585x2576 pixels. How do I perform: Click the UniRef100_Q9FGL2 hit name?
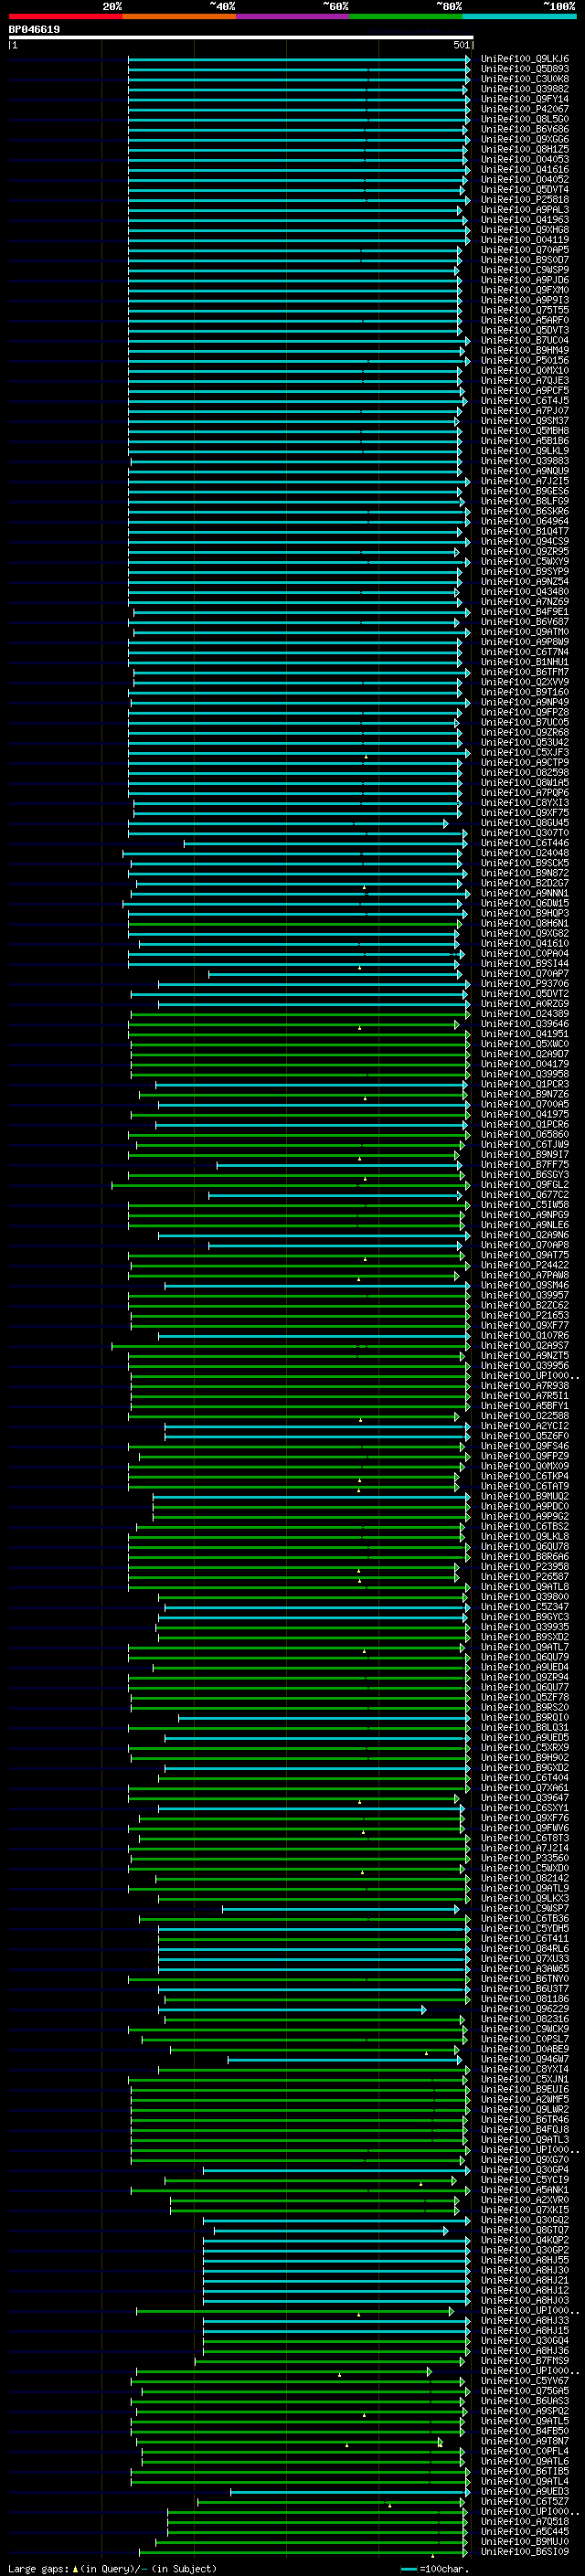pyautogui.click(x=525, y=1185)
